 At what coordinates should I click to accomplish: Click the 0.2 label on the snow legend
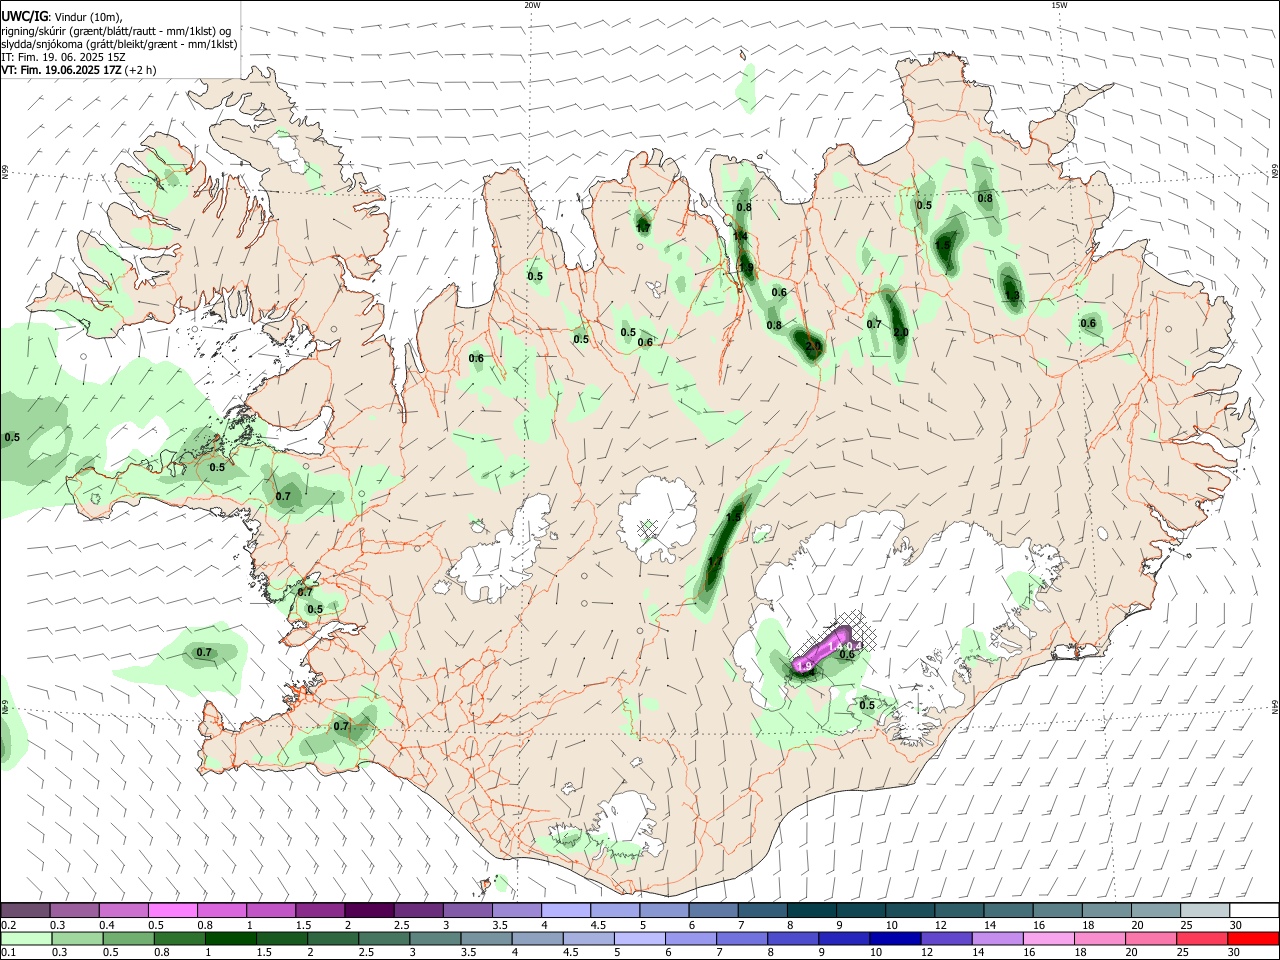9,926
